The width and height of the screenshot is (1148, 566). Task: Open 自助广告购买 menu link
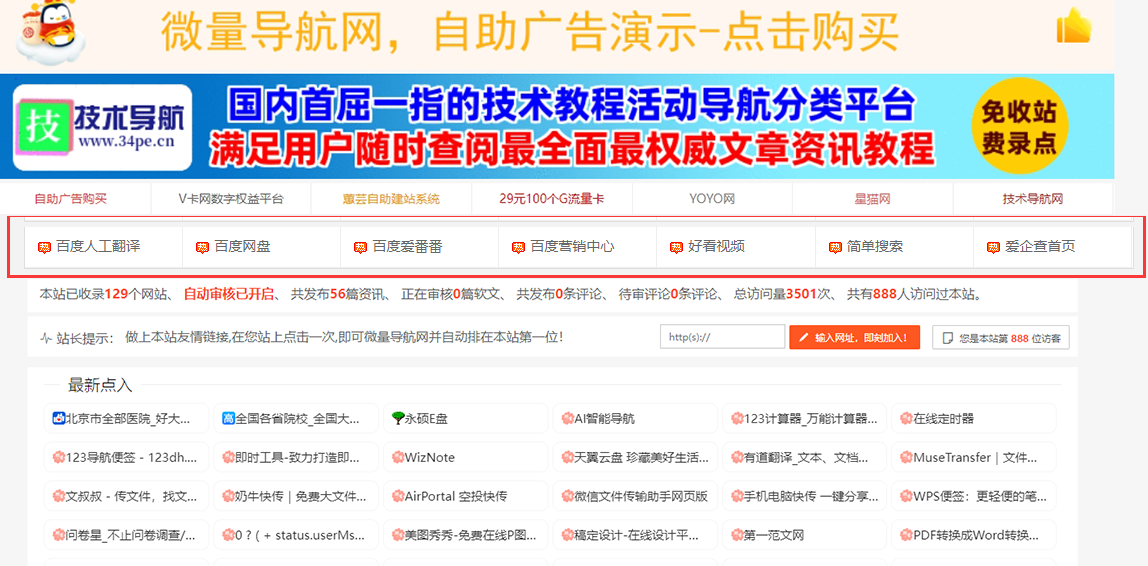pos(70,198)
